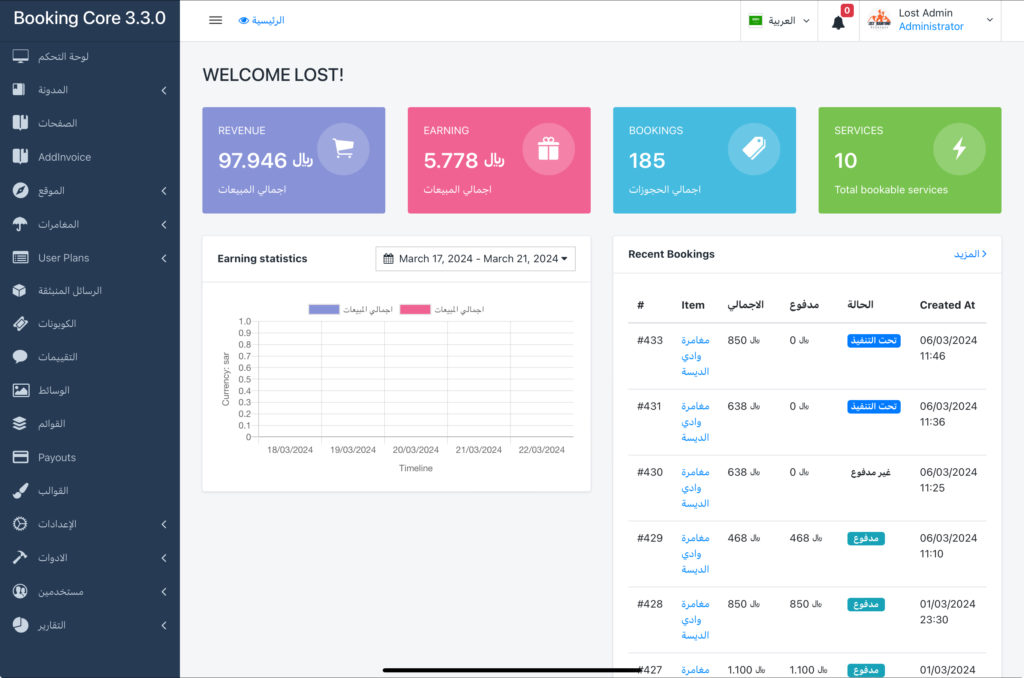Click the الرئيسية home link in header
This screenshot has height=678, width=1024.
coord(261,20)
